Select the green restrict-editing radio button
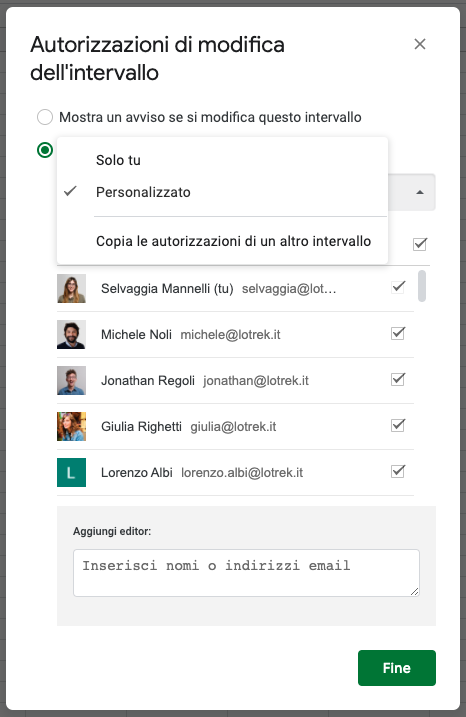This screenshot has height=717, width=466. click(45, 150)
